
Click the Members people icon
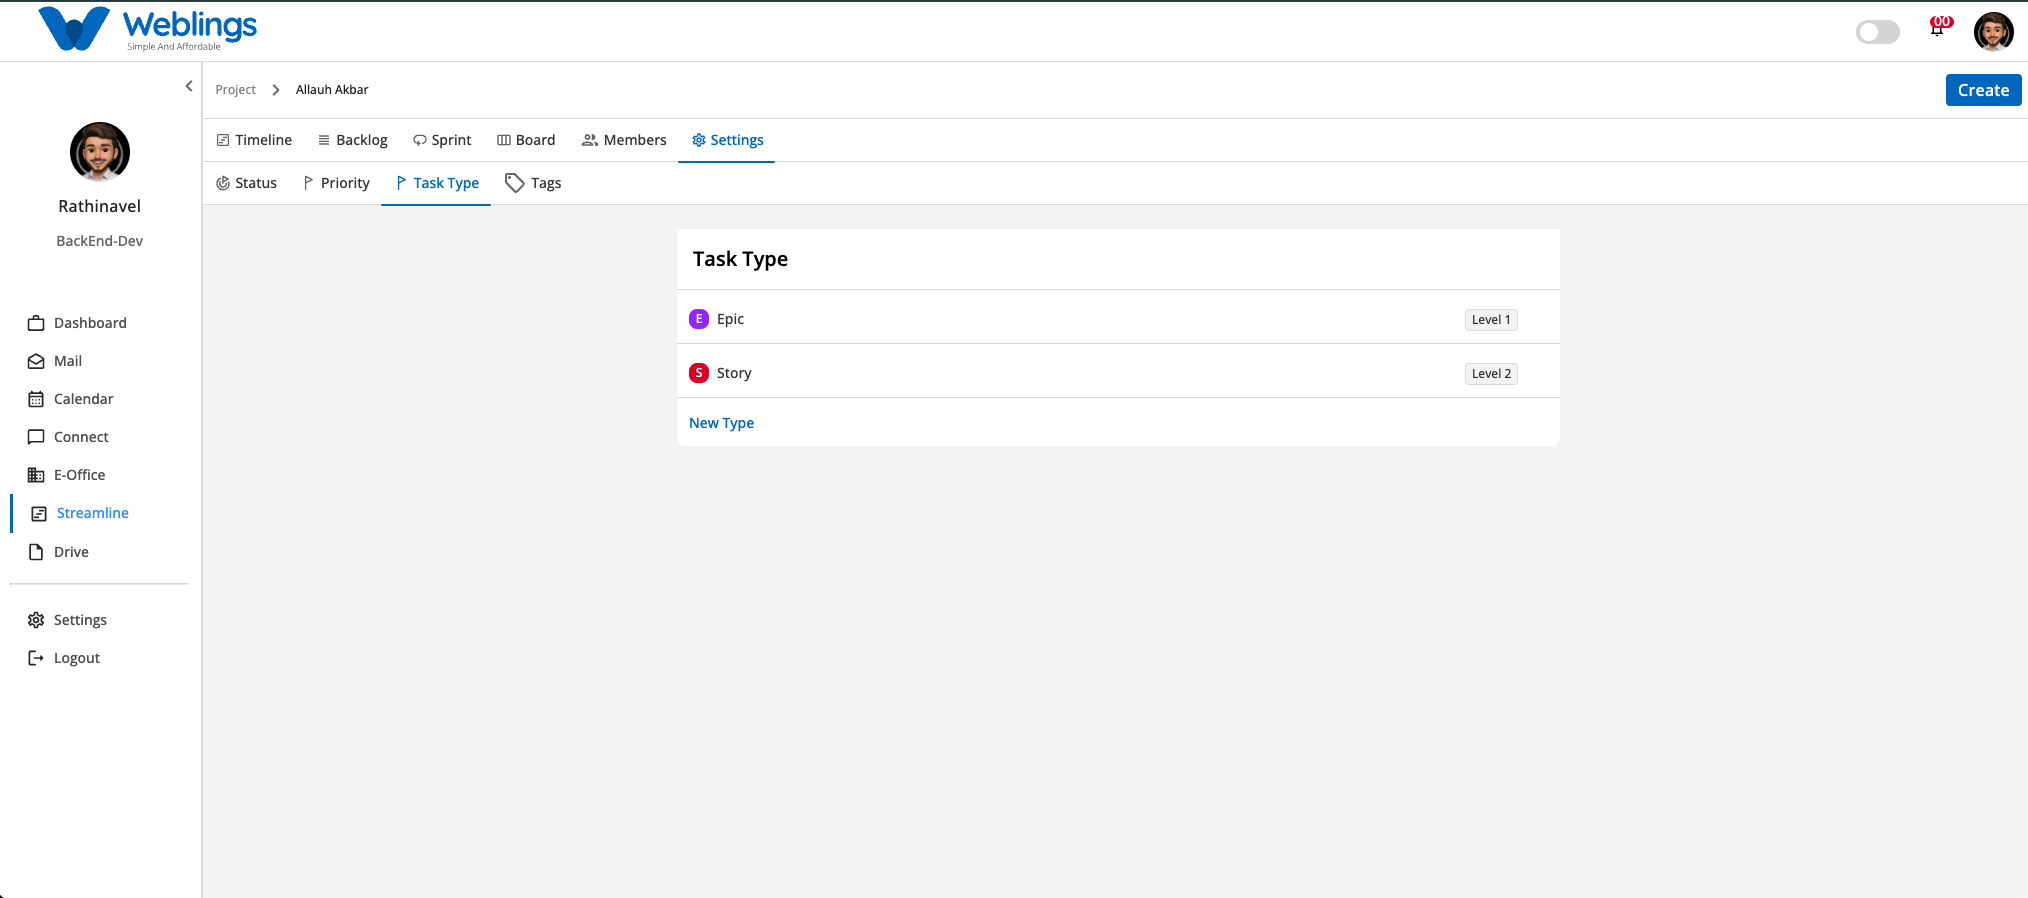pyautogui.click(x=590, y=140)
